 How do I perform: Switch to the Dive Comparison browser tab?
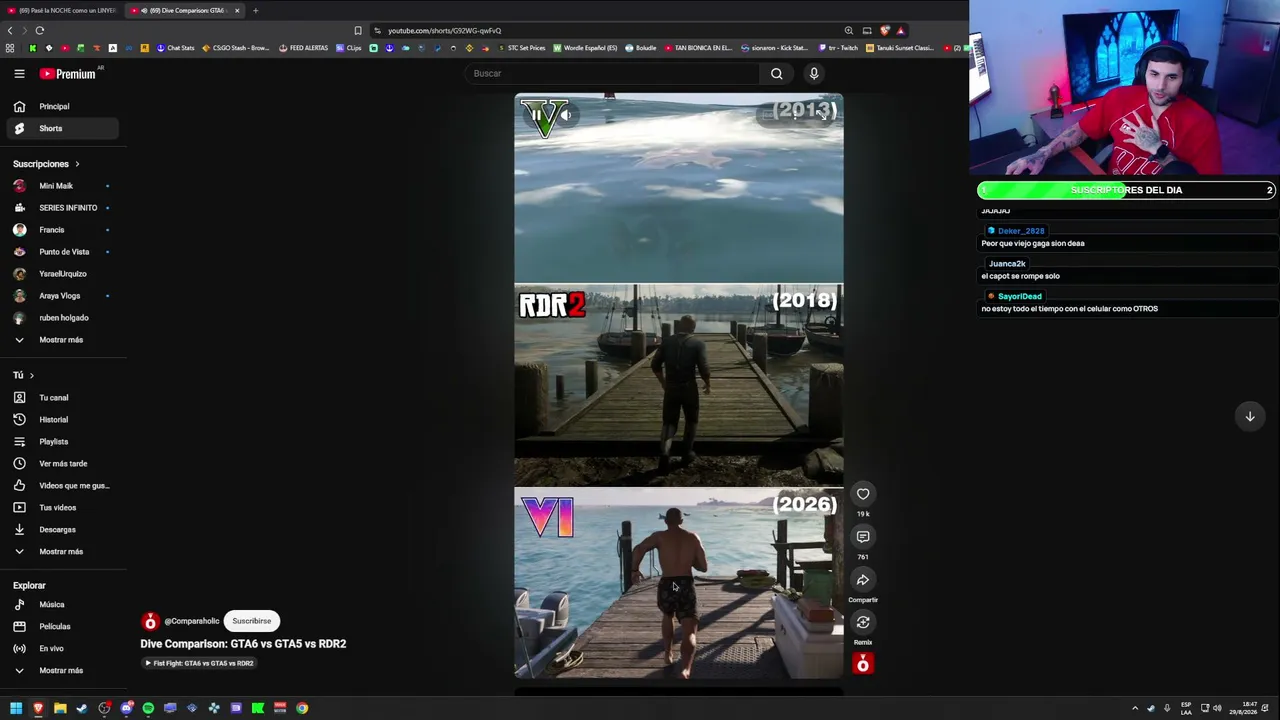coord(186,10)
